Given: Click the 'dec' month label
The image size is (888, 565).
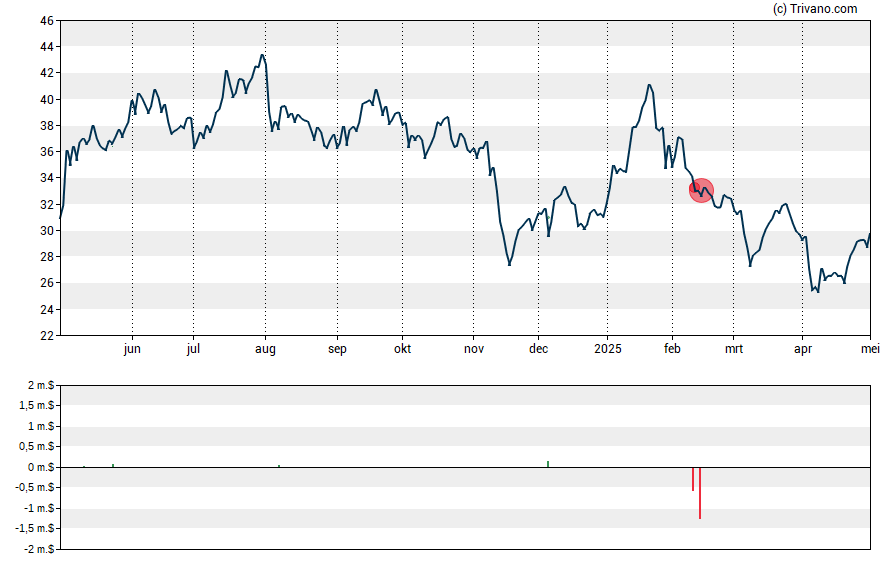Looking at the screenshot, I should (539, 349).
